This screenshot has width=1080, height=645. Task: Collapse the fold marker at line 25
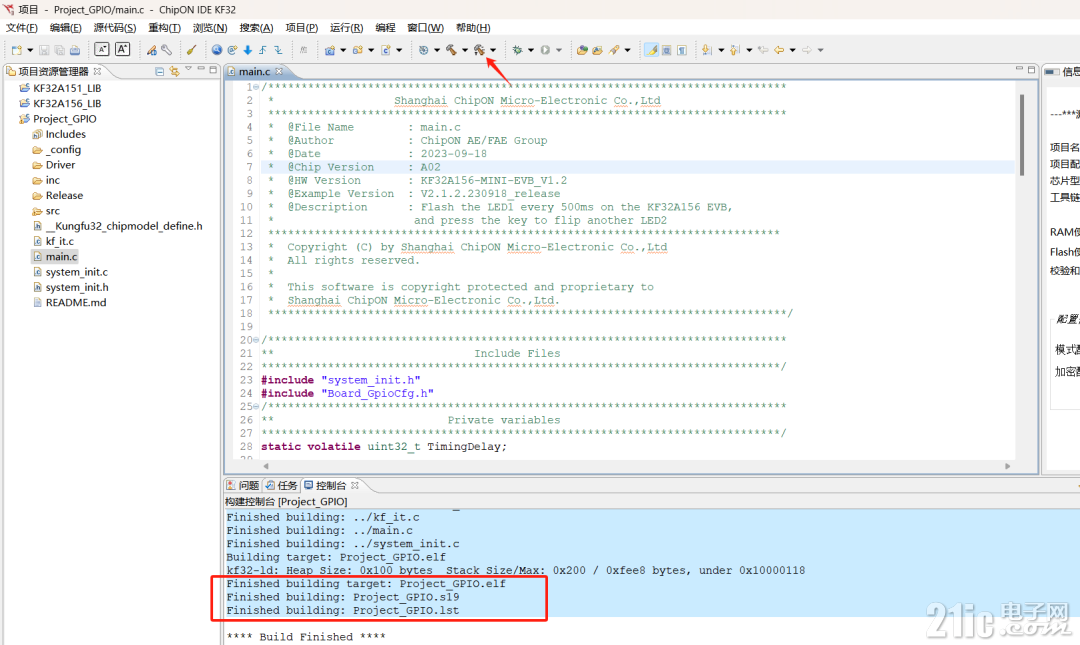(256, 407)
